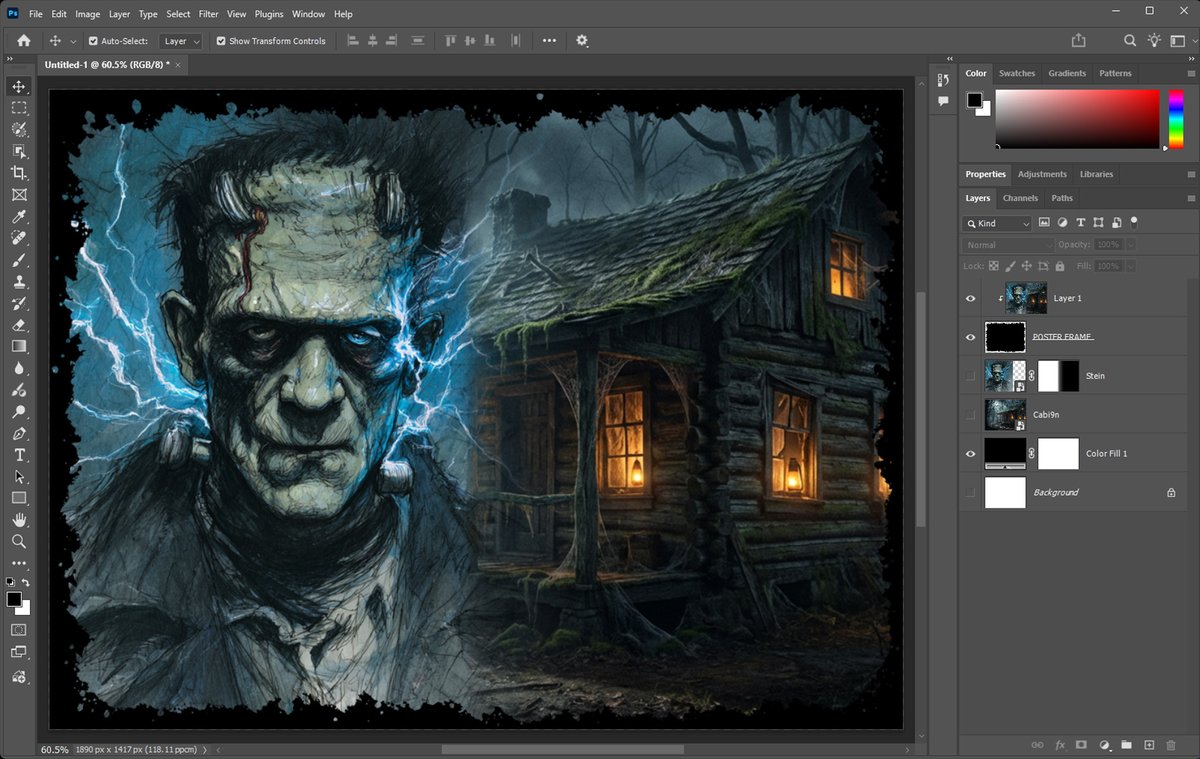Open the Auto-Select Layer dropdown
1200x759 pixels.
[181, 41]
